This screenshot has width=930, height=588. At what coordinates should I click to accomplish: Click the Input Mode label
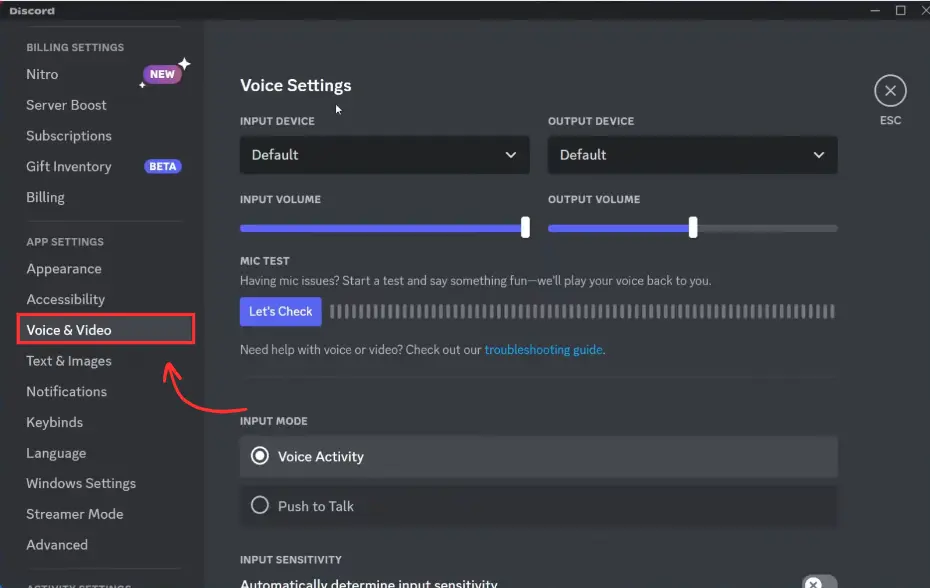pyautogui.click(x=273, y=421)
